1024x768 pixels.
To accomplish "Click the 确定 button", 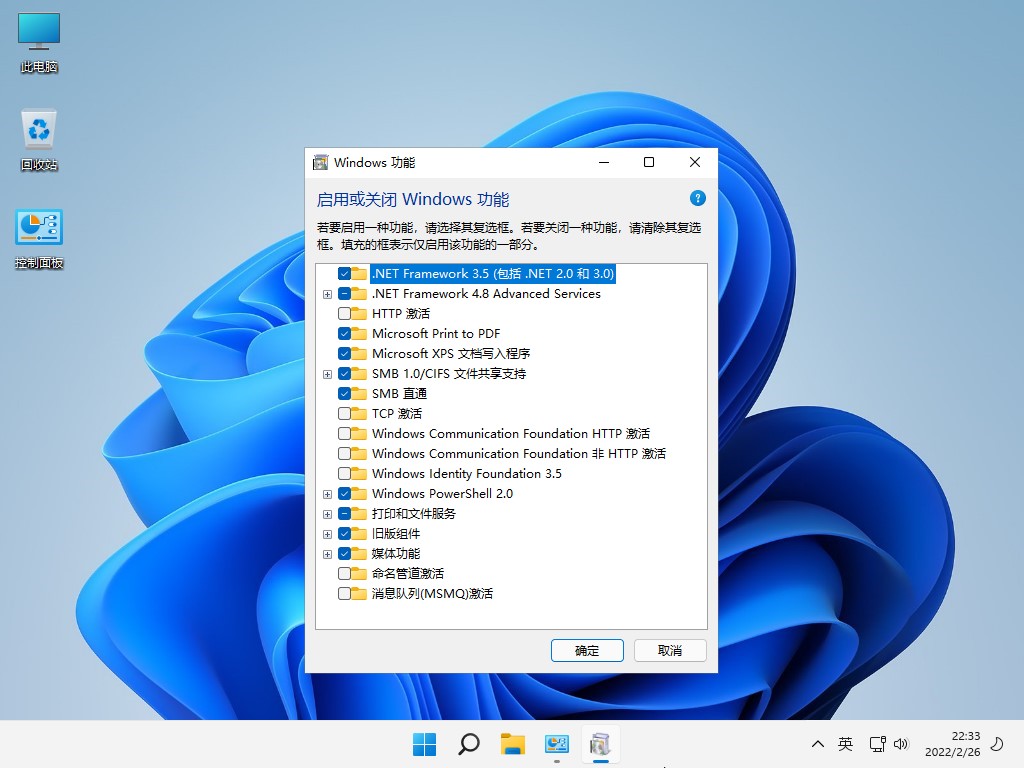I will coord(587,650).
